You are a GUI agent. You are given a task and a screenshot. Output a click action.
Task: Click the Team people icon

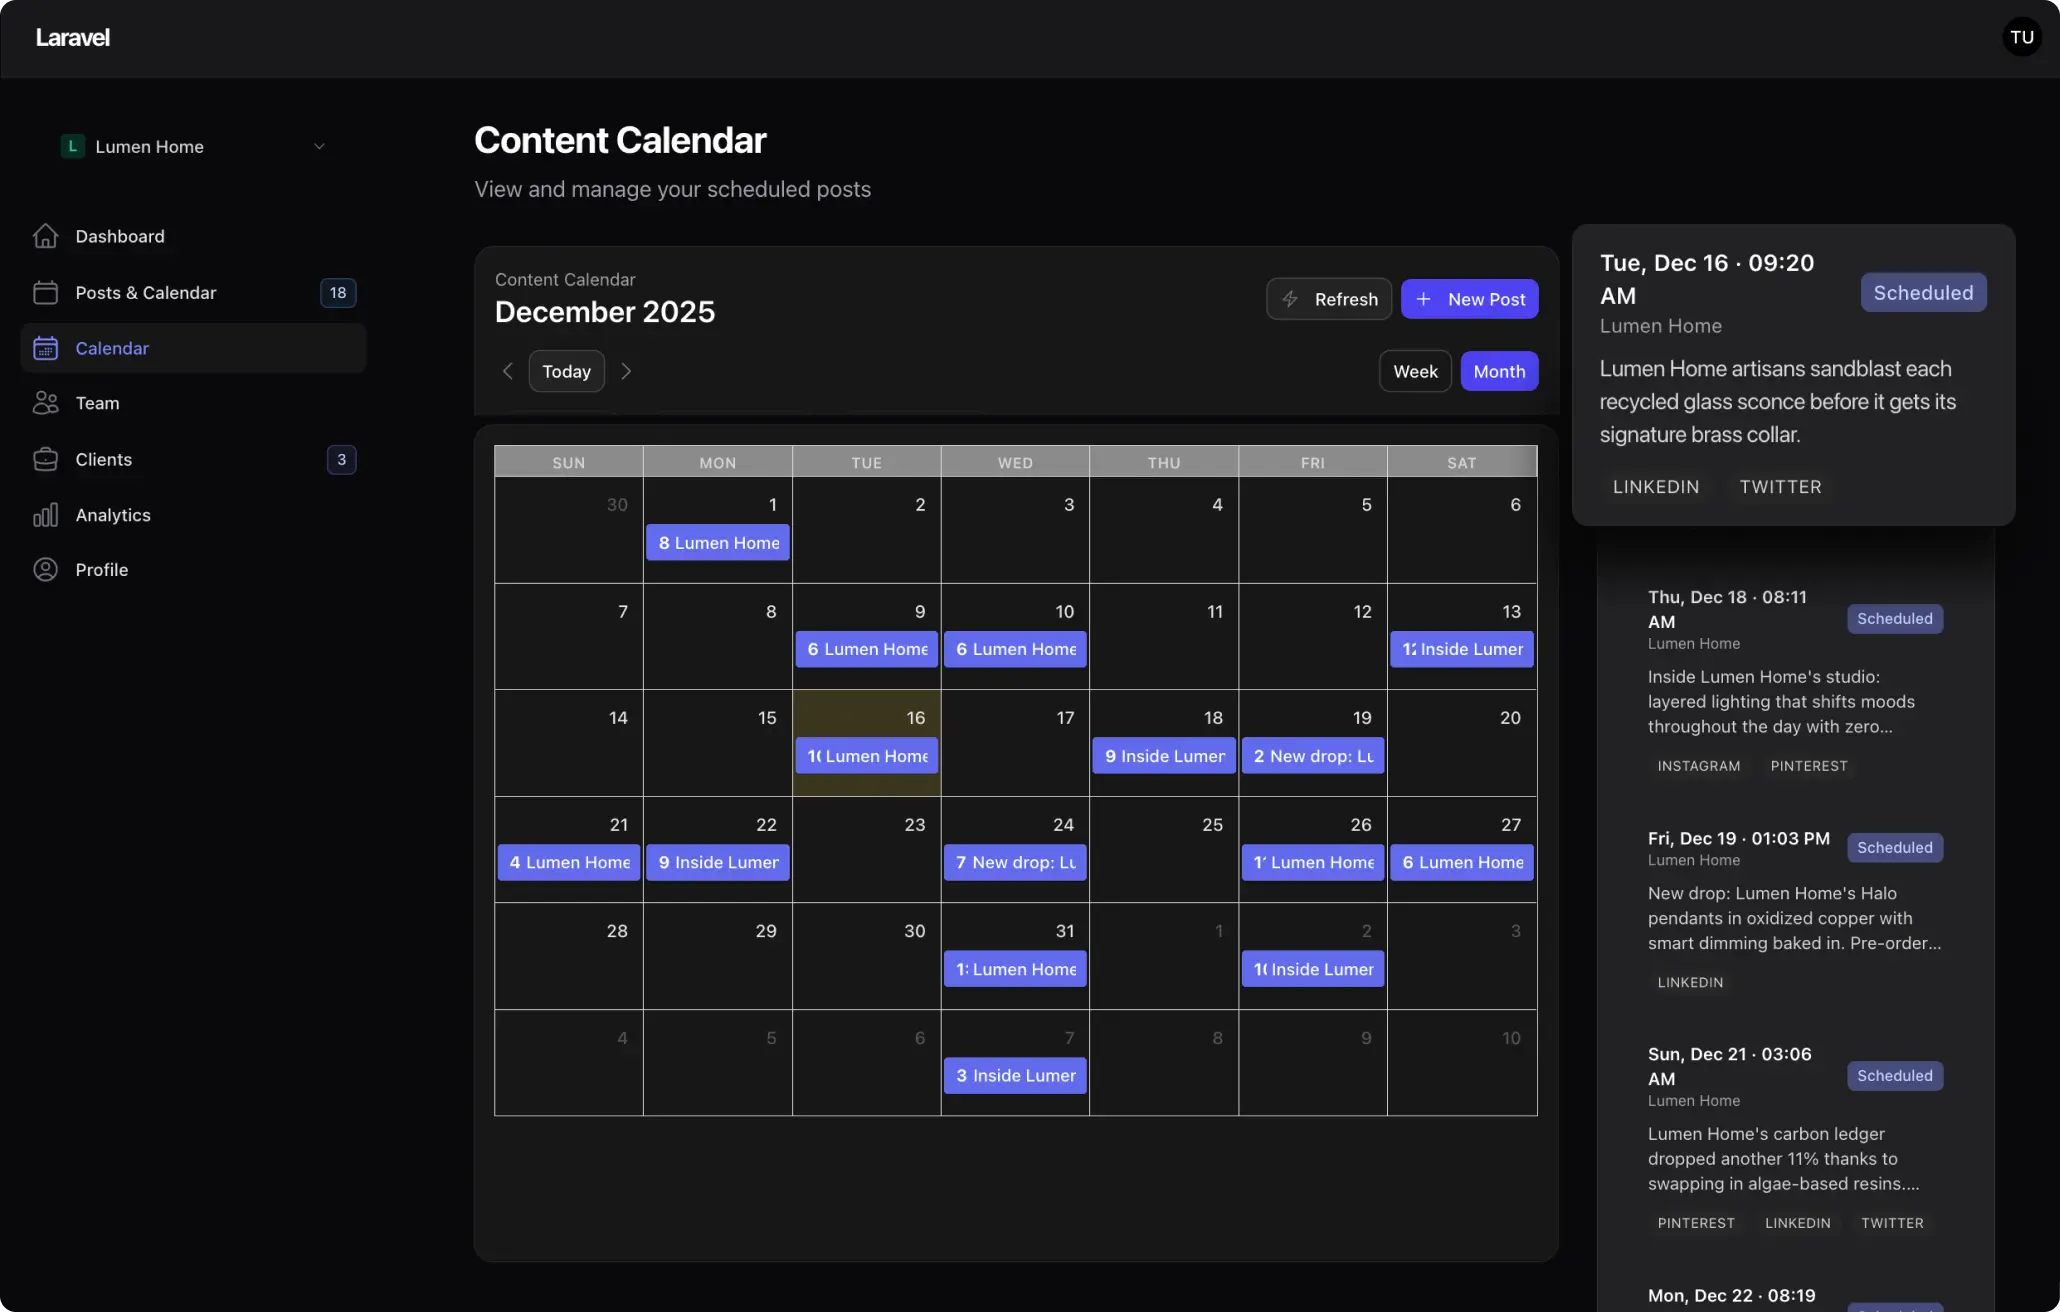point(46,403)
